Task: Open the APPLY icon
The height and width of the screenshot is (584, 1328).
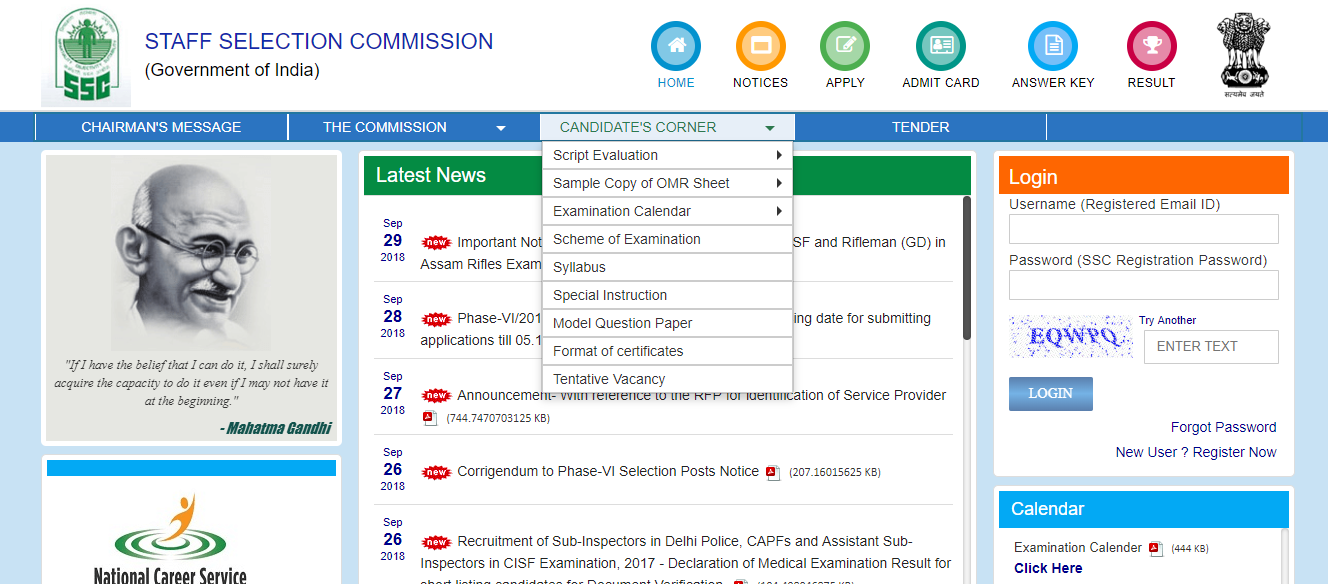Action: coord(845,46)
